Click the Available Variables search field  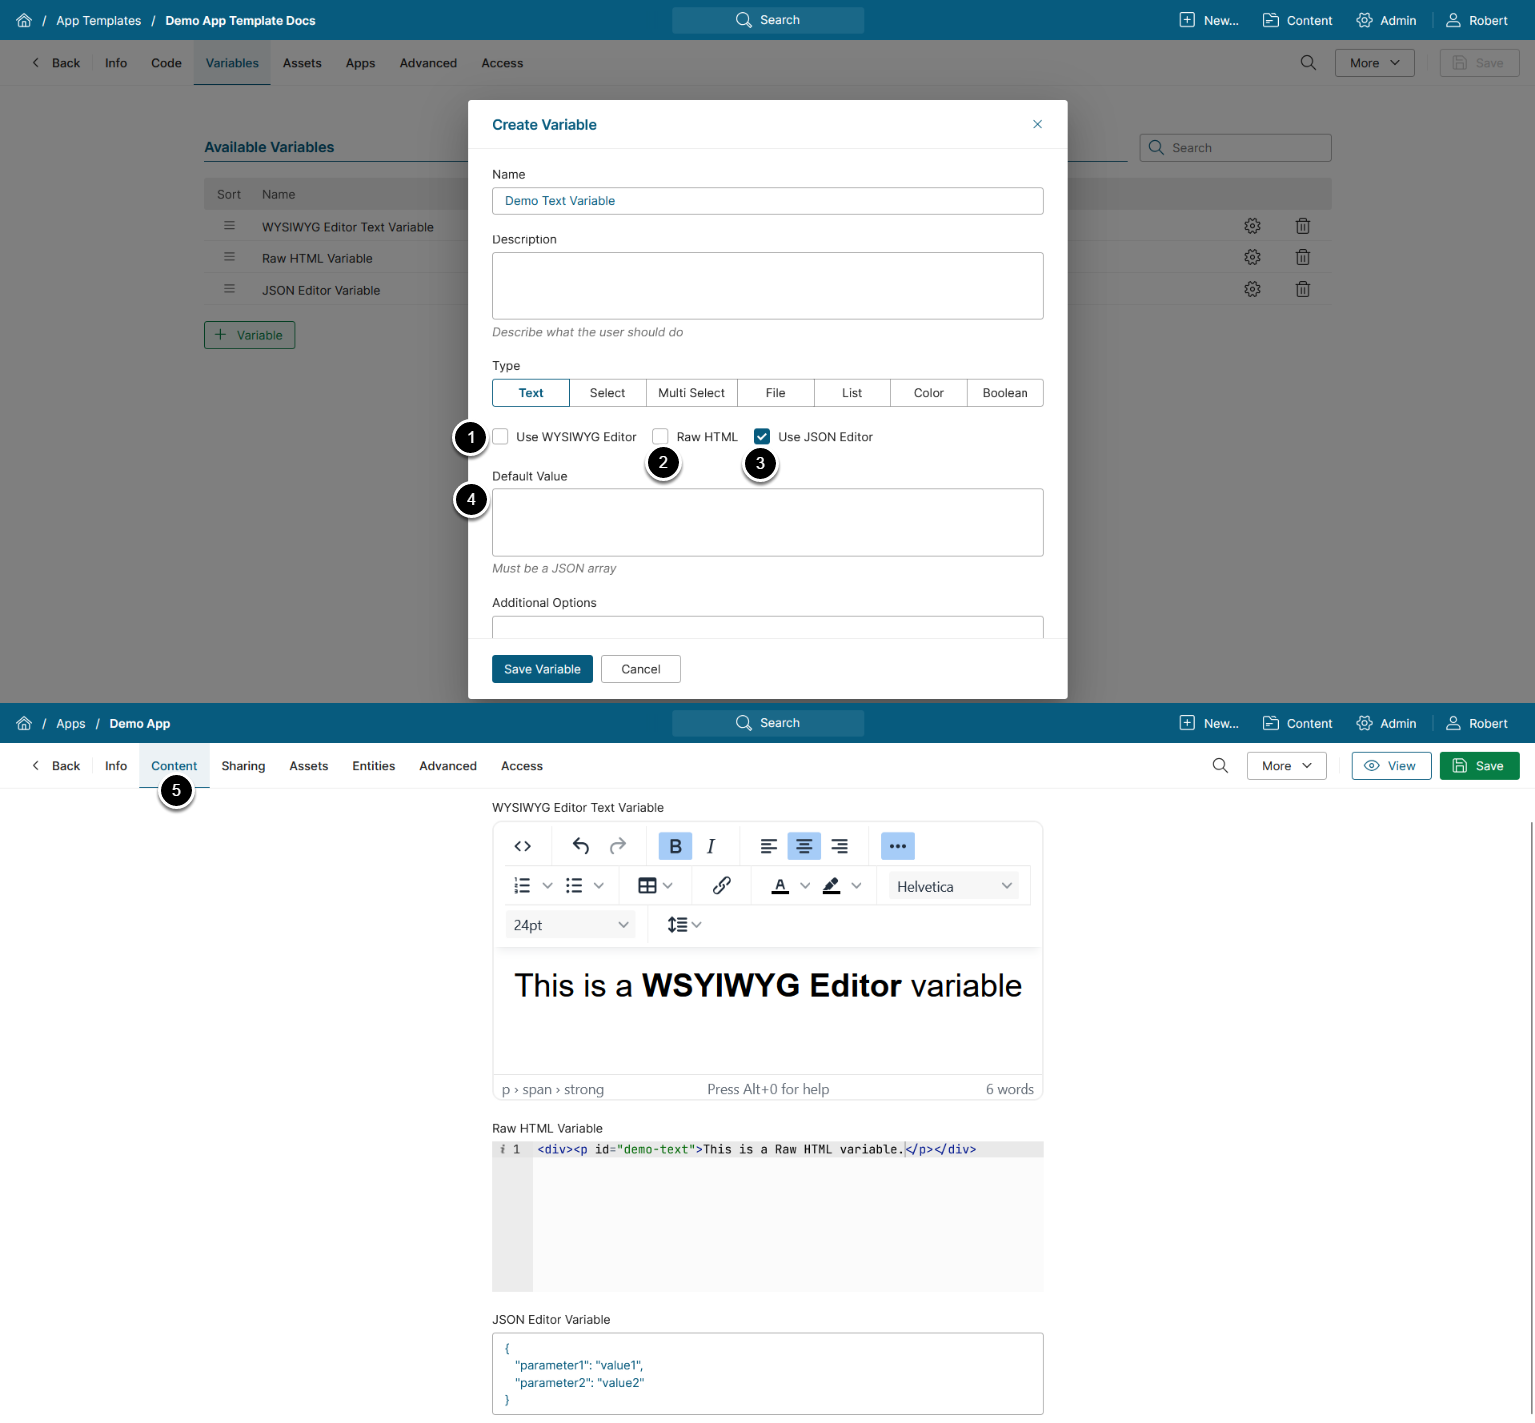(1236, 148)
